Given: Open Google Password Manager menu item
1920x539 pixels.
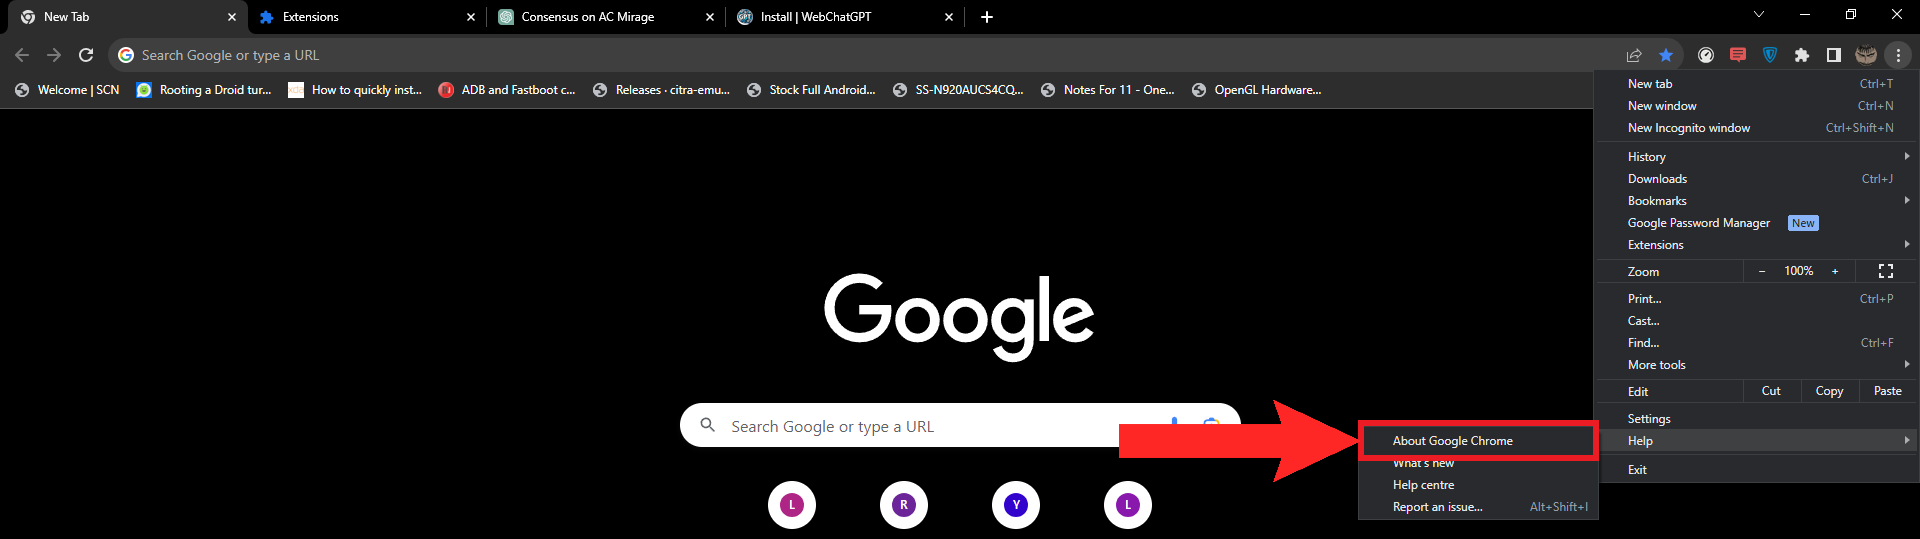Looking at the screenshot, I should click(1756, 223).
